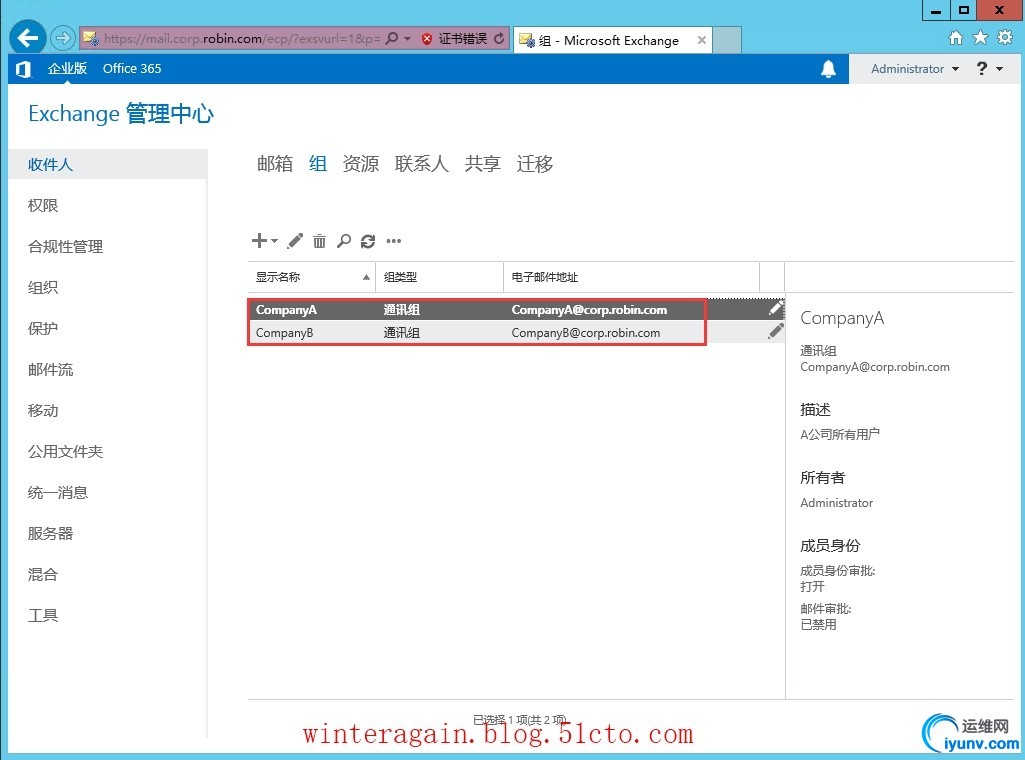1025x760 pixels.
Task: Click the edit pencil icon in the toolbar
Action: tap(295, 240)
